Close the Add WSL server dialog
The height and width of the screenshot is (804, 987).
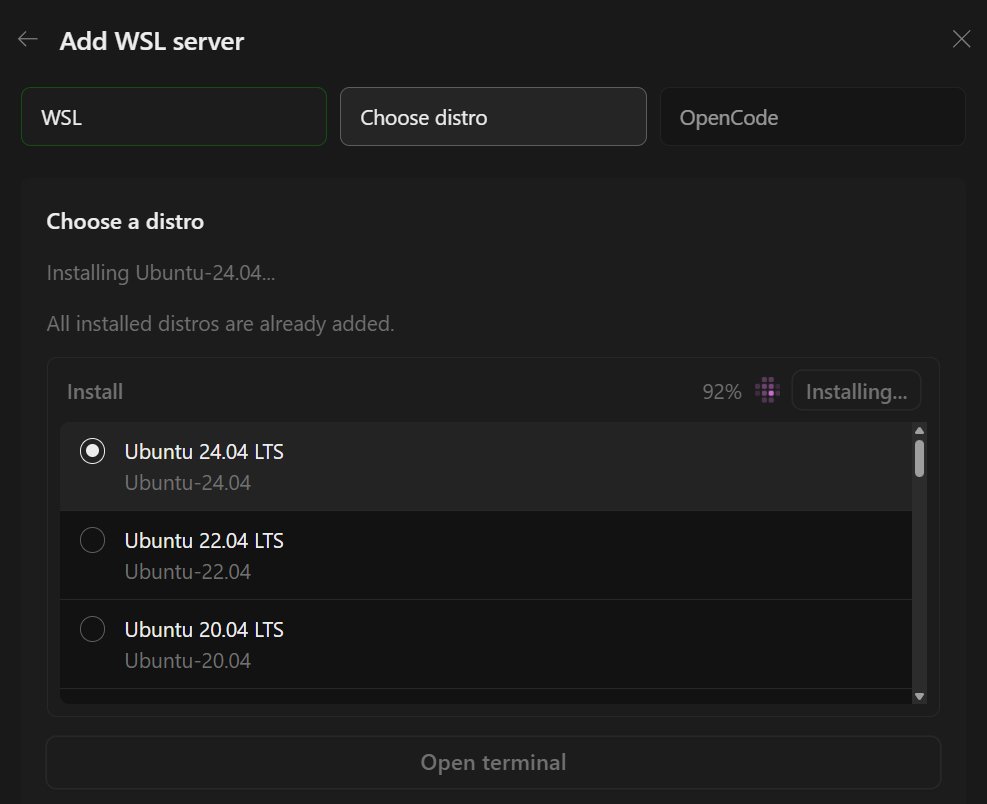point(961,39)
